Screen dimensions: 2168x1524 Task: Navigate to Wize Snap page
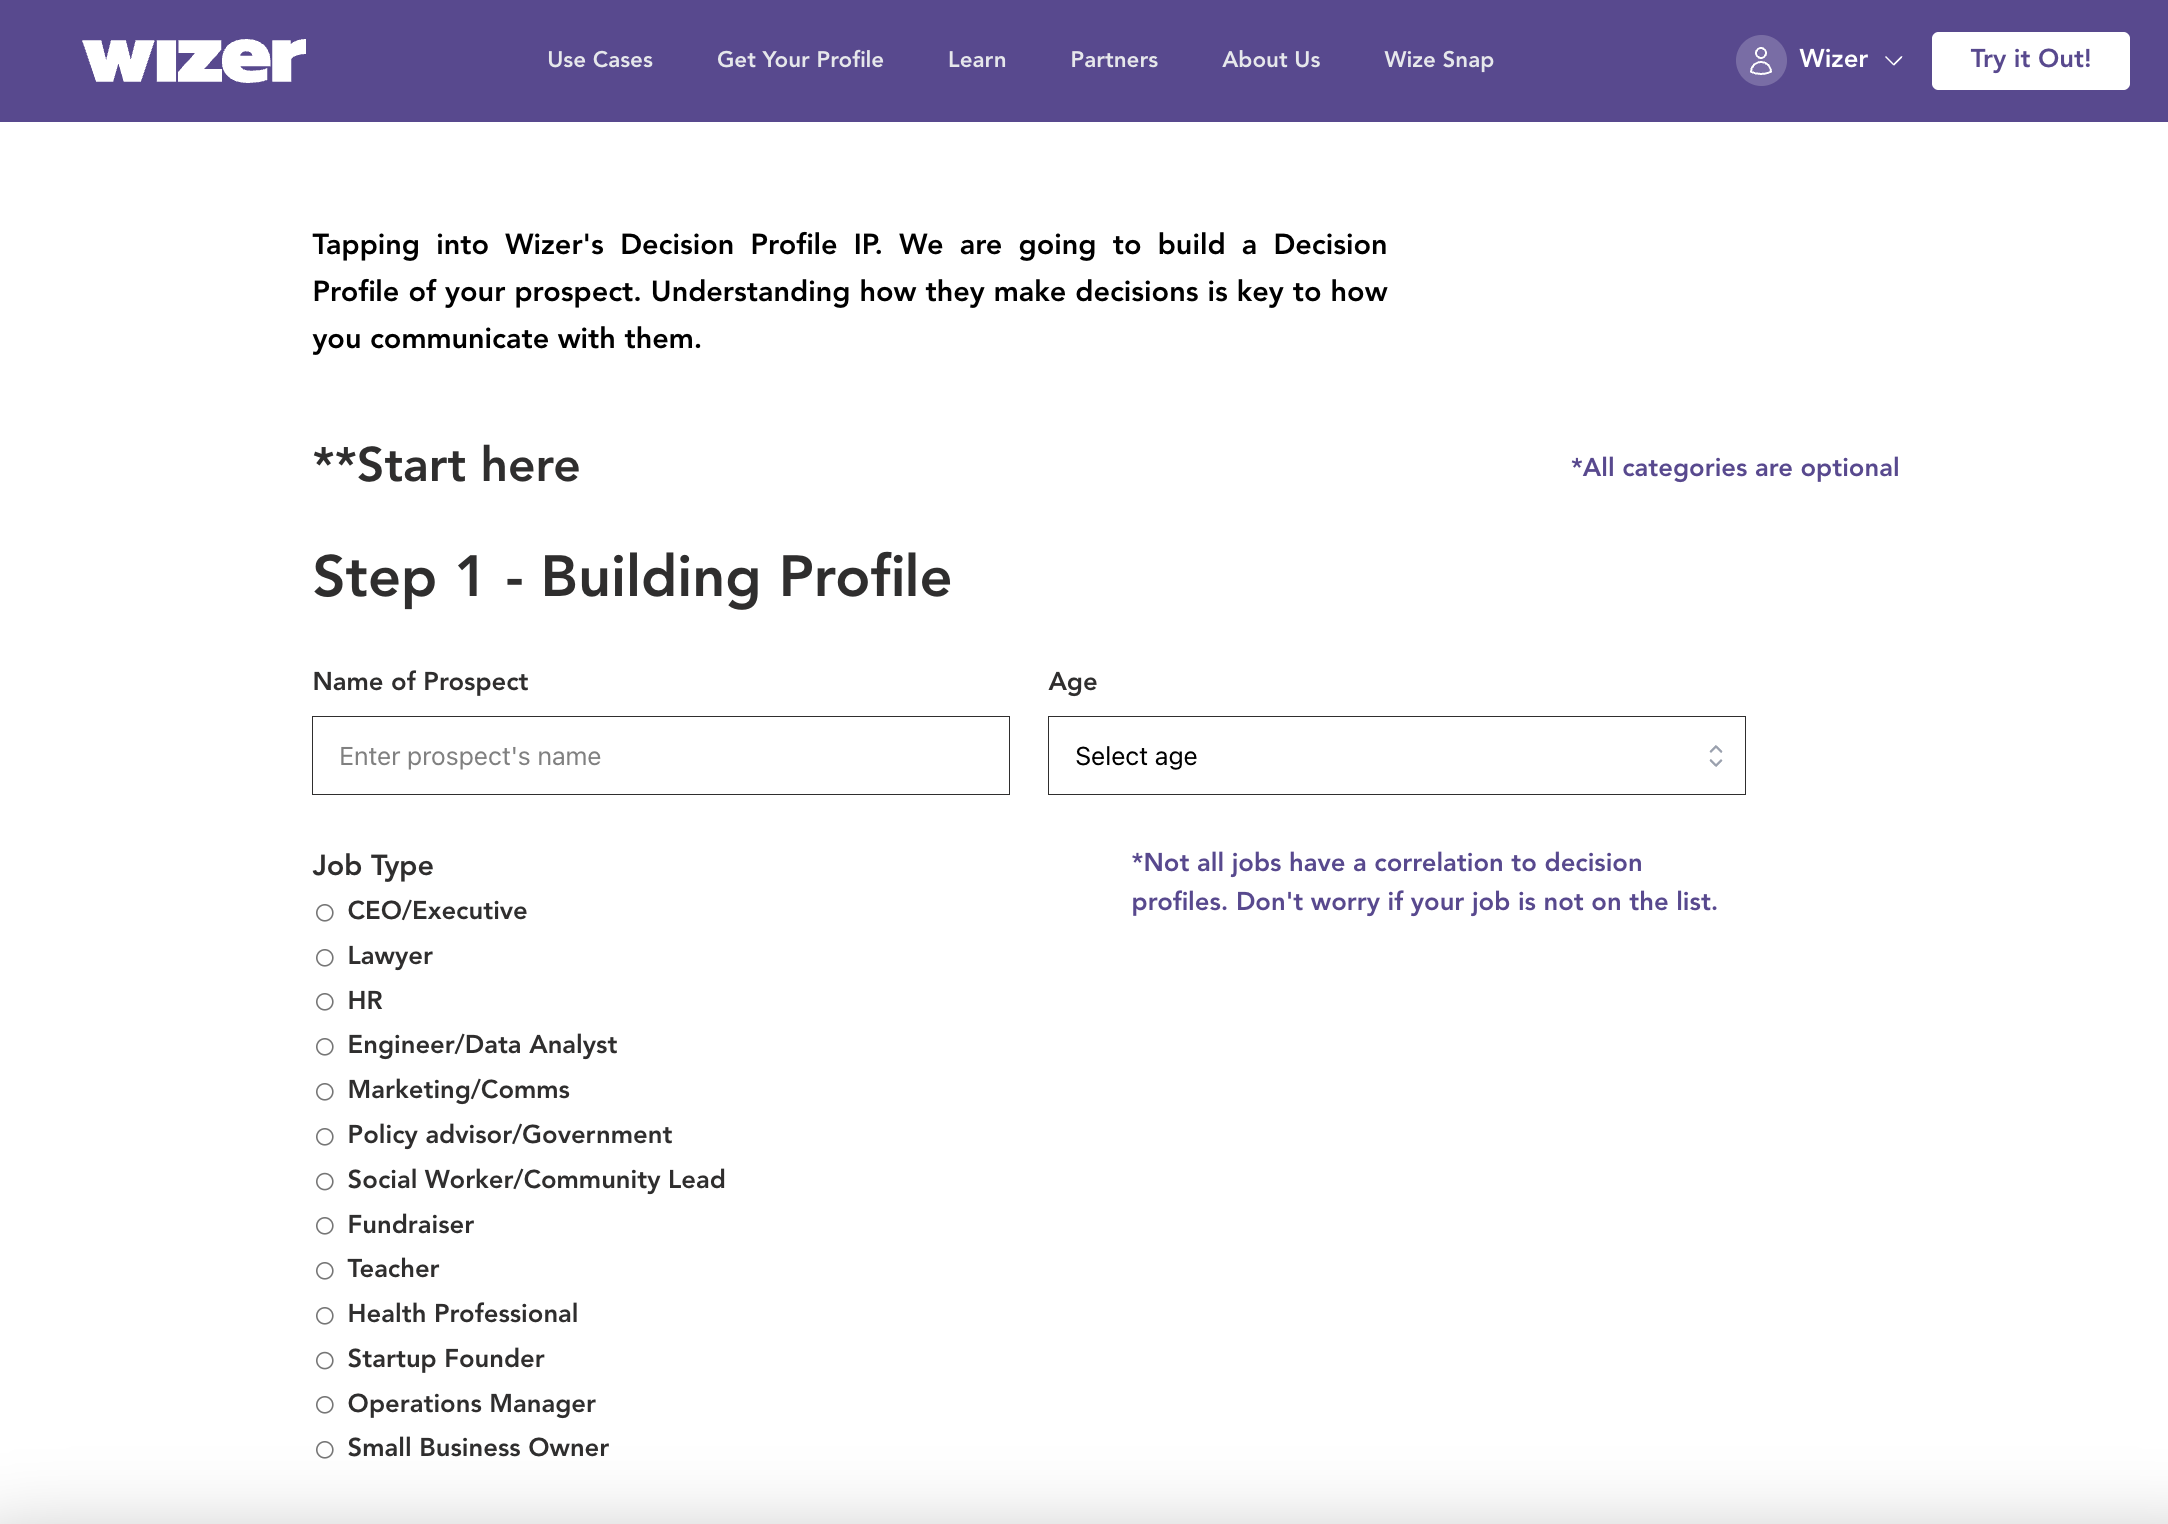click(1438, 60)
